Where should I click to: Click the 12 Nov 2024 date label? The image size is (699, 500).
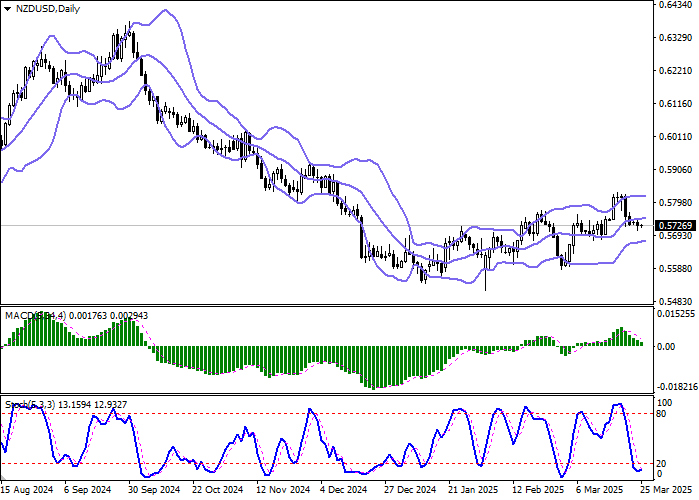281,491
